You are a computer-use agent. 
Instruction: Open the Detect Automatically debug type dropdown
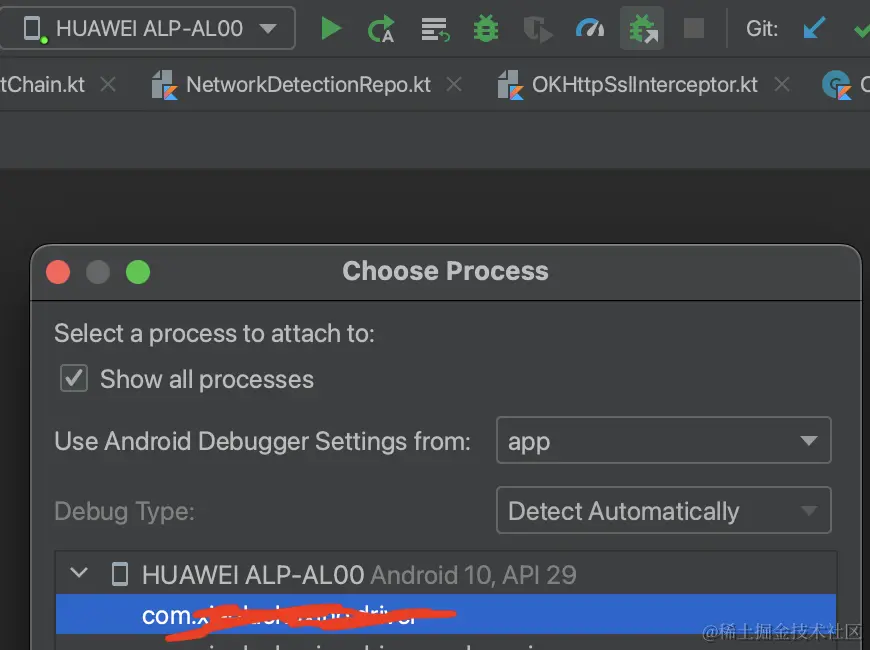pos(663,511)
